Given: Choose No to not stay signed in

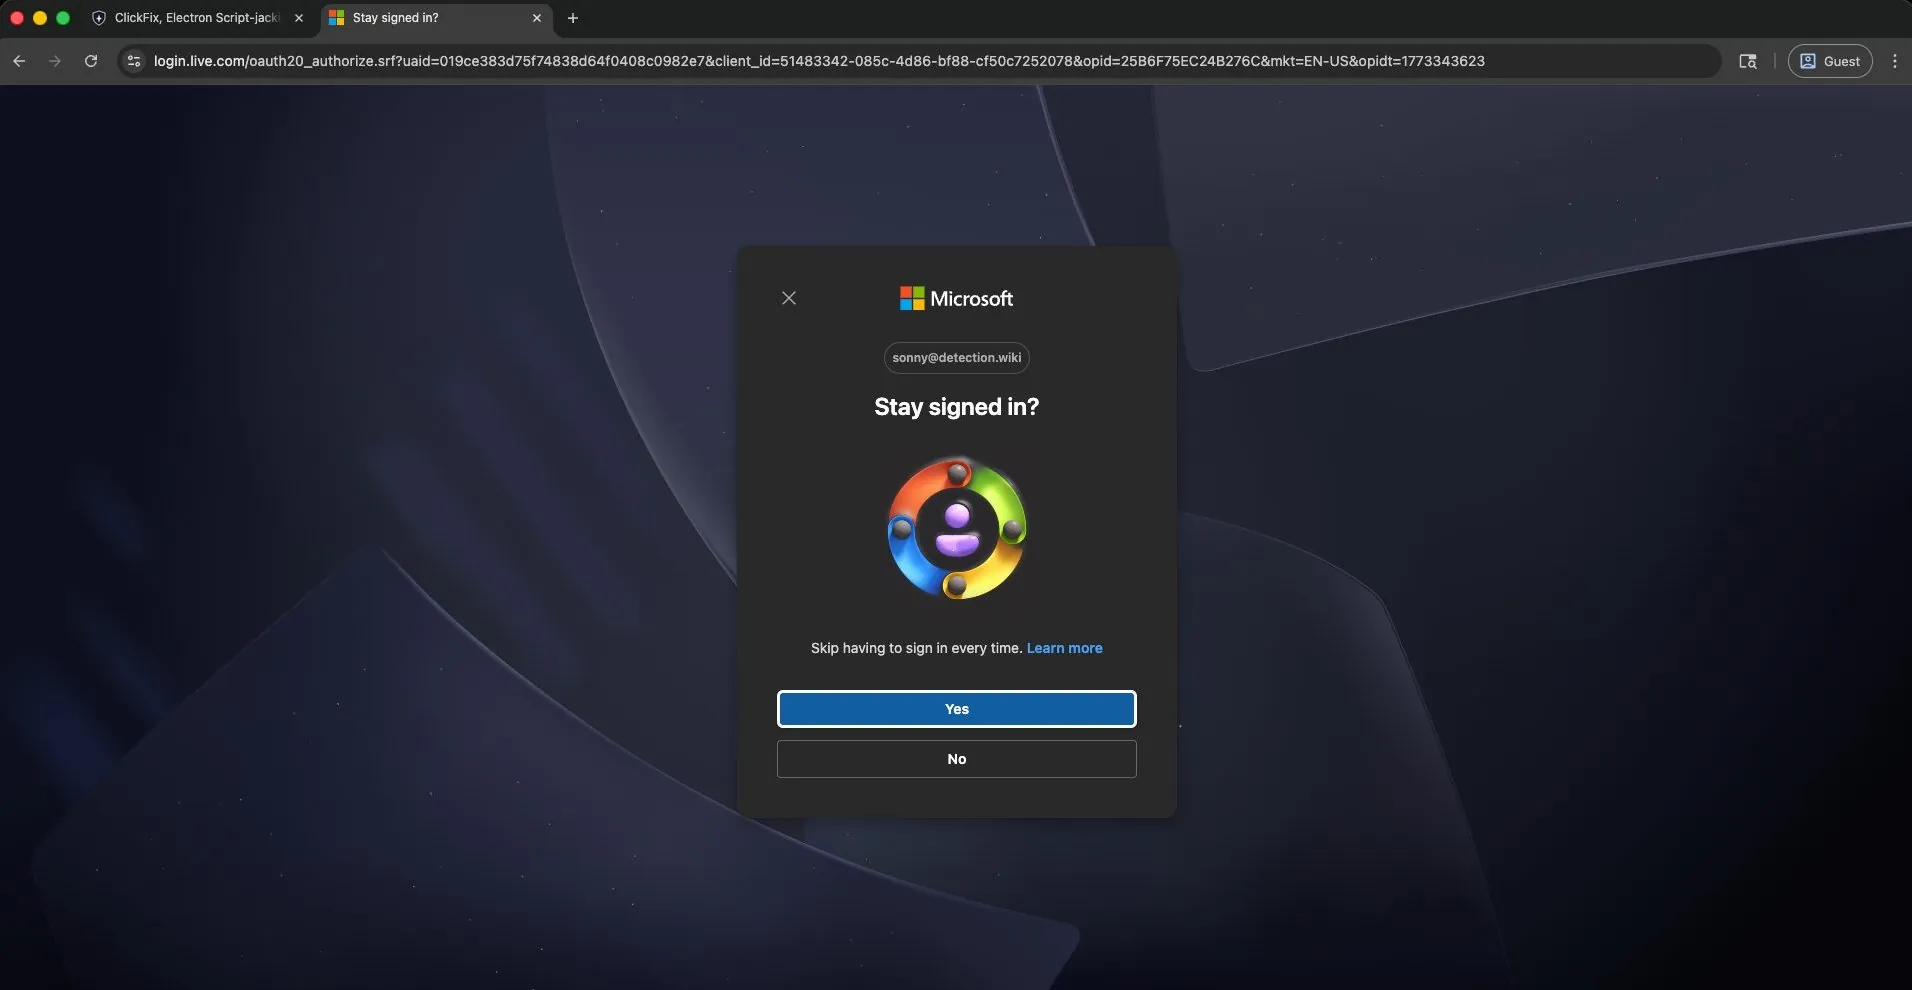Looking at the screenshot, I should [956, 759].
